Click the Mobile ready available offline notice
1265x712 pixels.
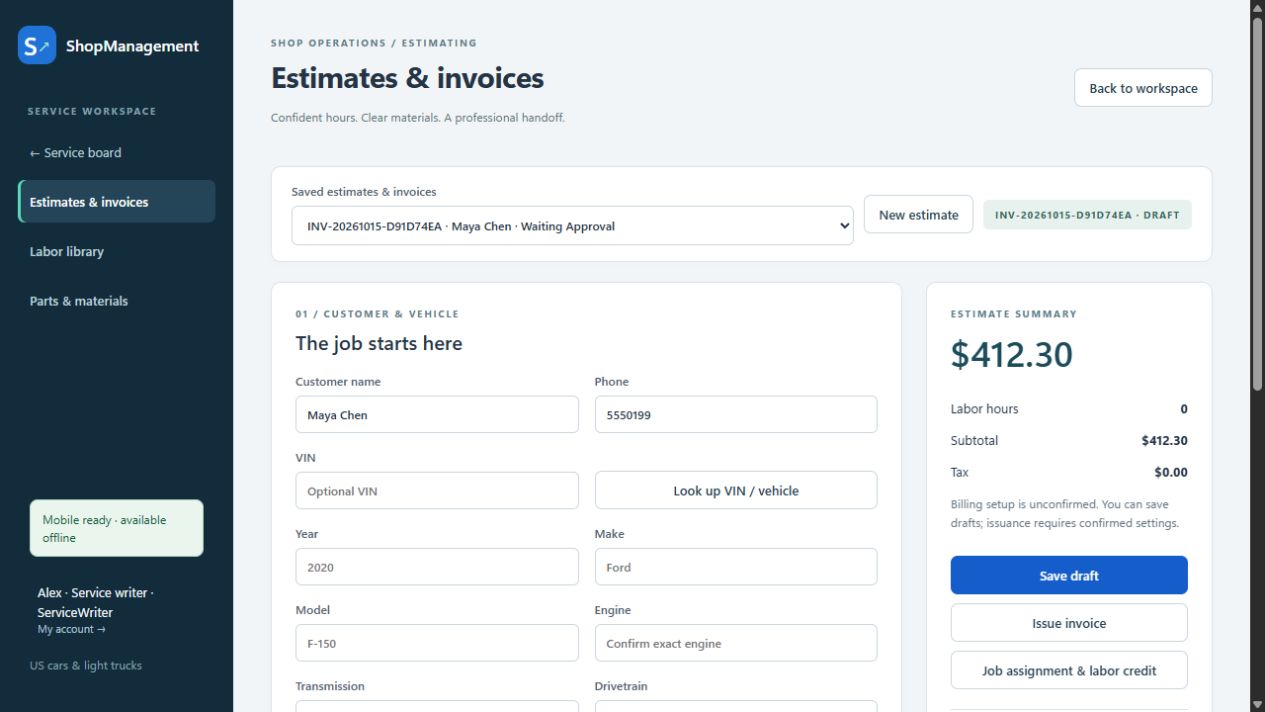(x=117, y=528)
